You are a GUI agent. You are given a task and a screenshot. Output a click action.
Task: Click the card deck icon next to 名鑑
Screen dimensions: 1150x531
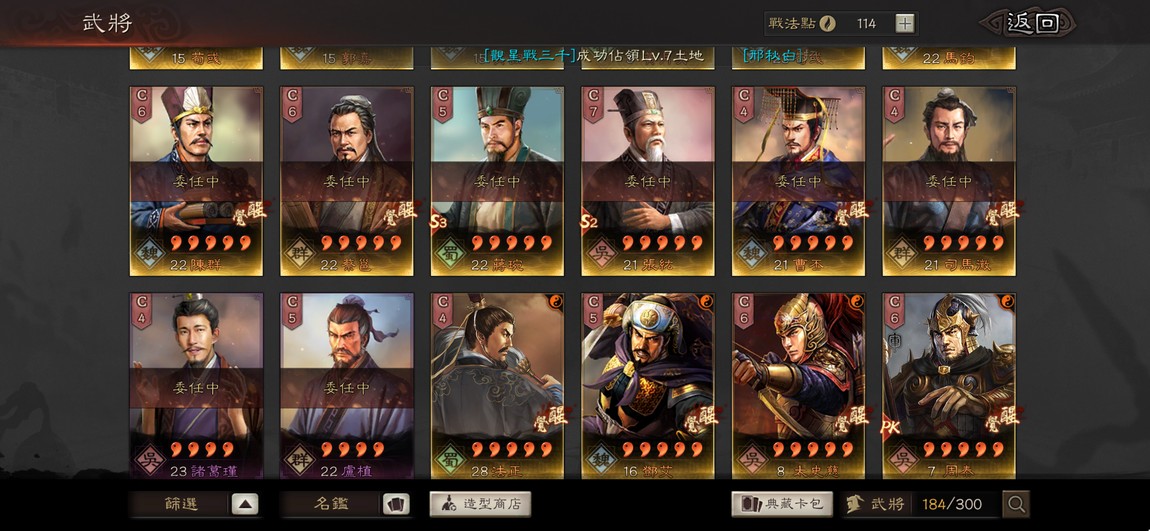tap(396, 504)
